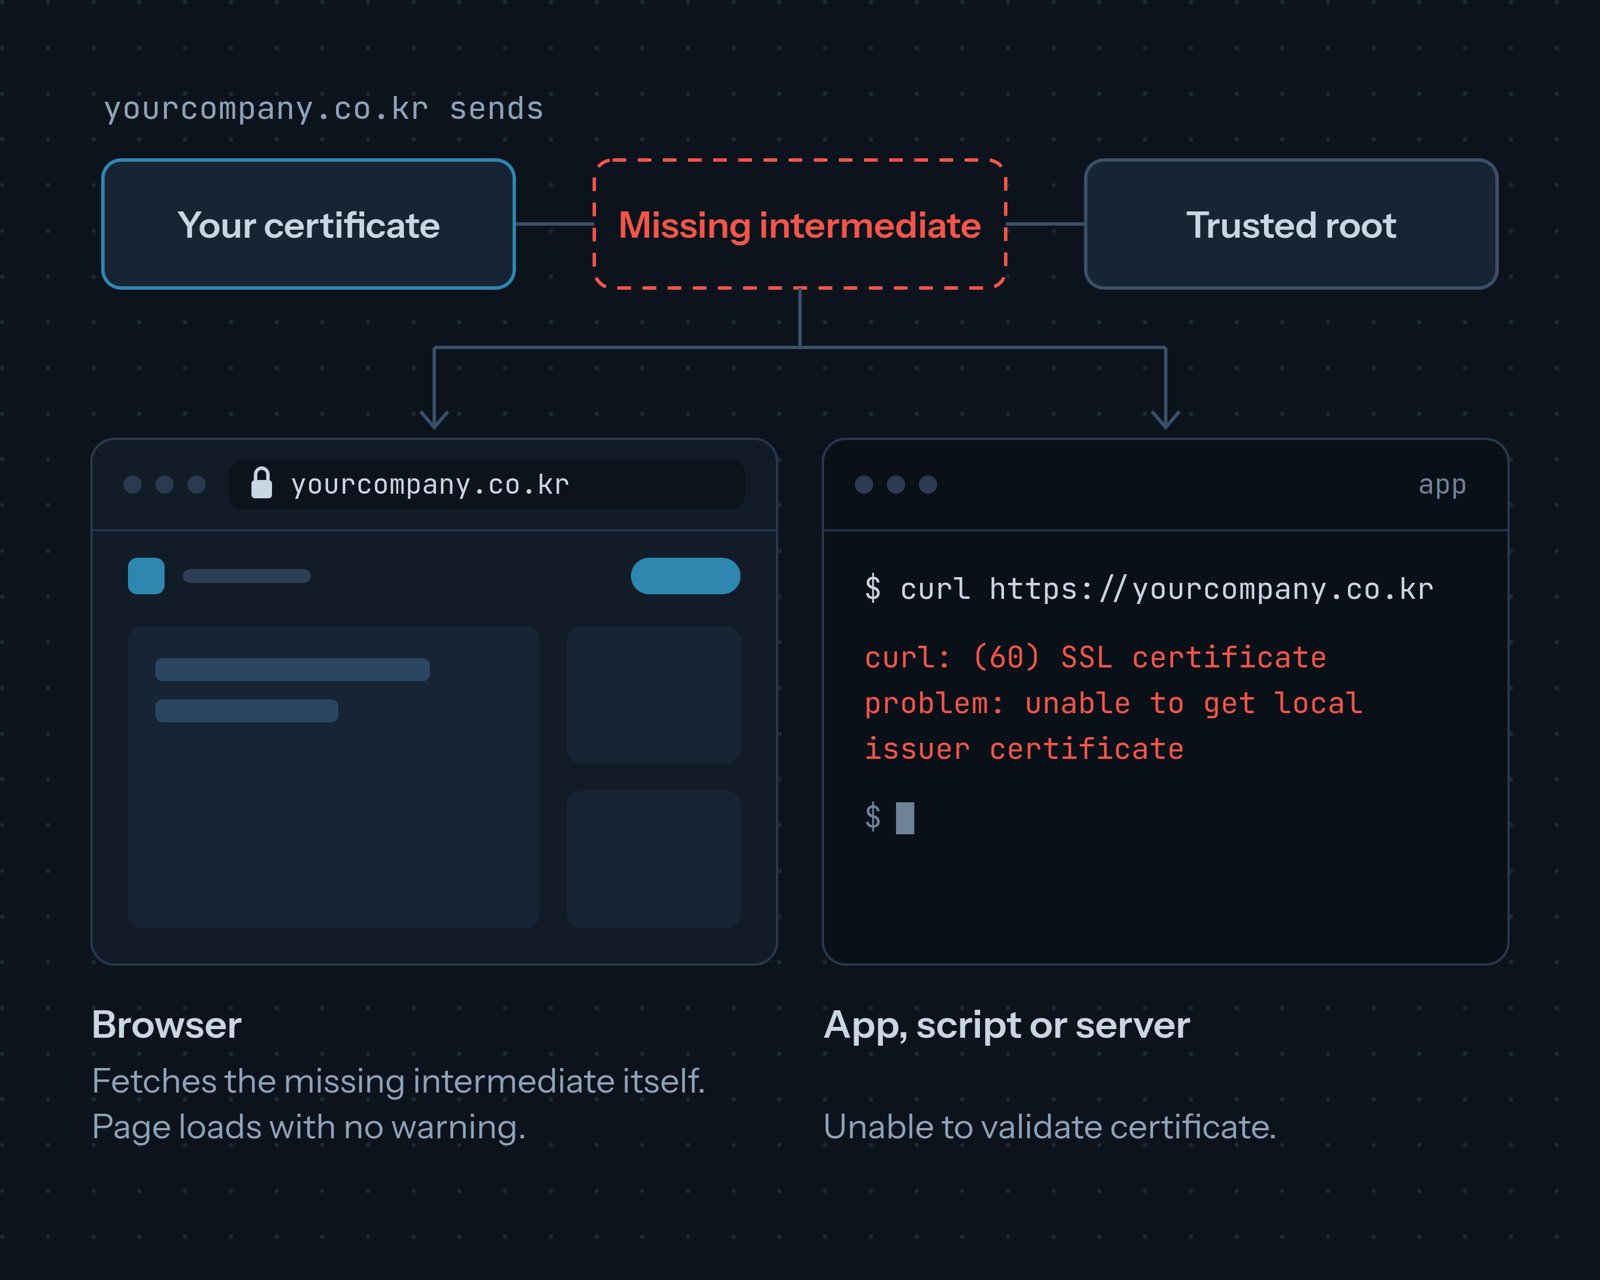Click the yourcompany.co.kr browser address bar
1600x1280 pixels.
[487, 484]
